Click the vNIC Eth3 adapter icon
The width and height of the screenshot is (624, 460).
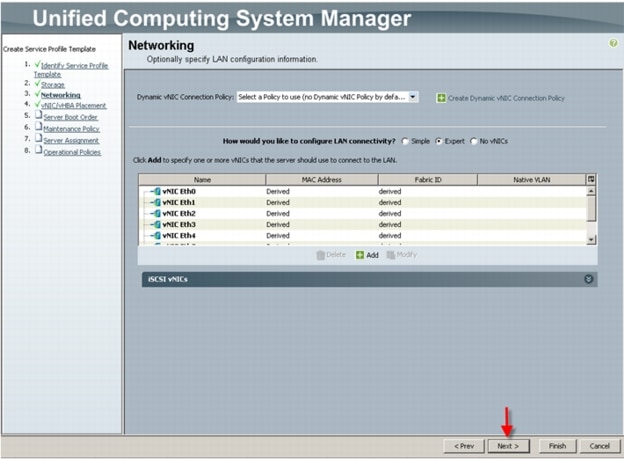(157, 224)
